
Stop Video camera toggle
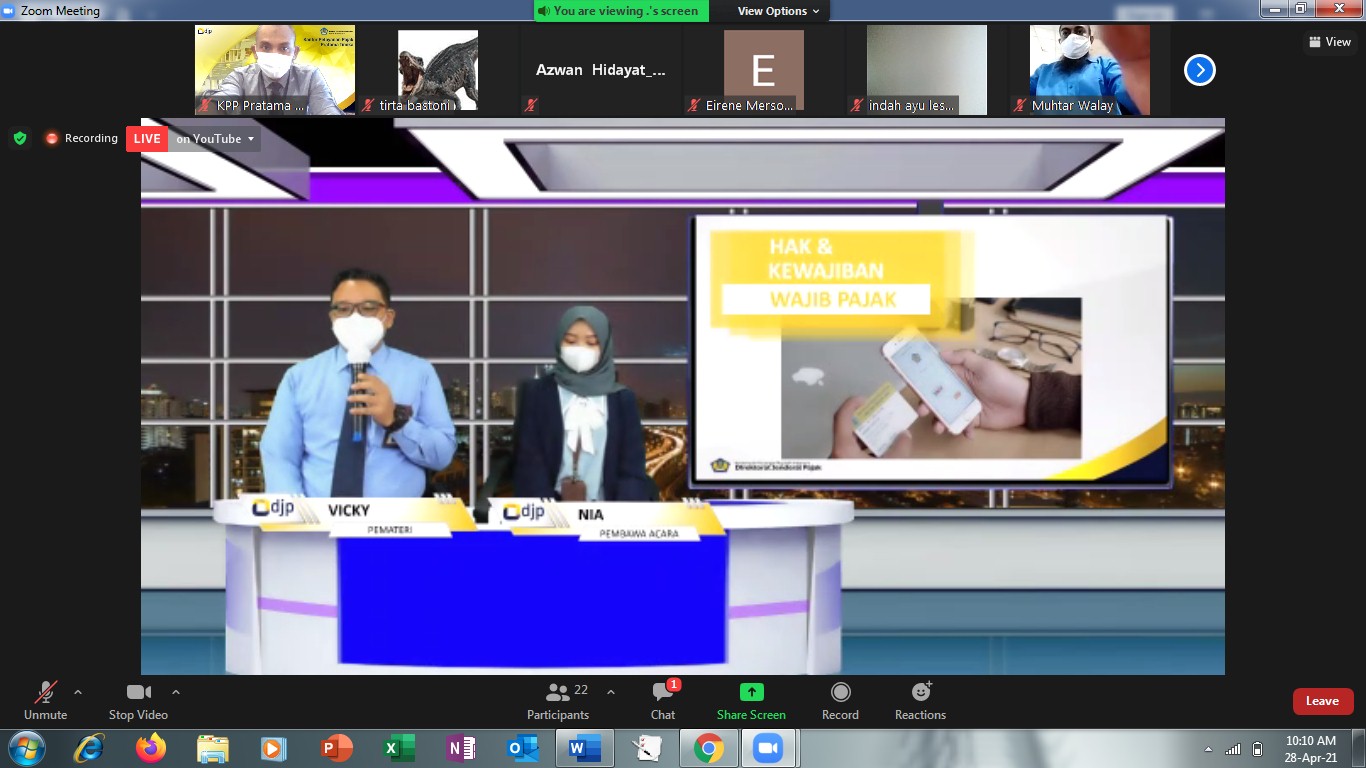point(138,701)
